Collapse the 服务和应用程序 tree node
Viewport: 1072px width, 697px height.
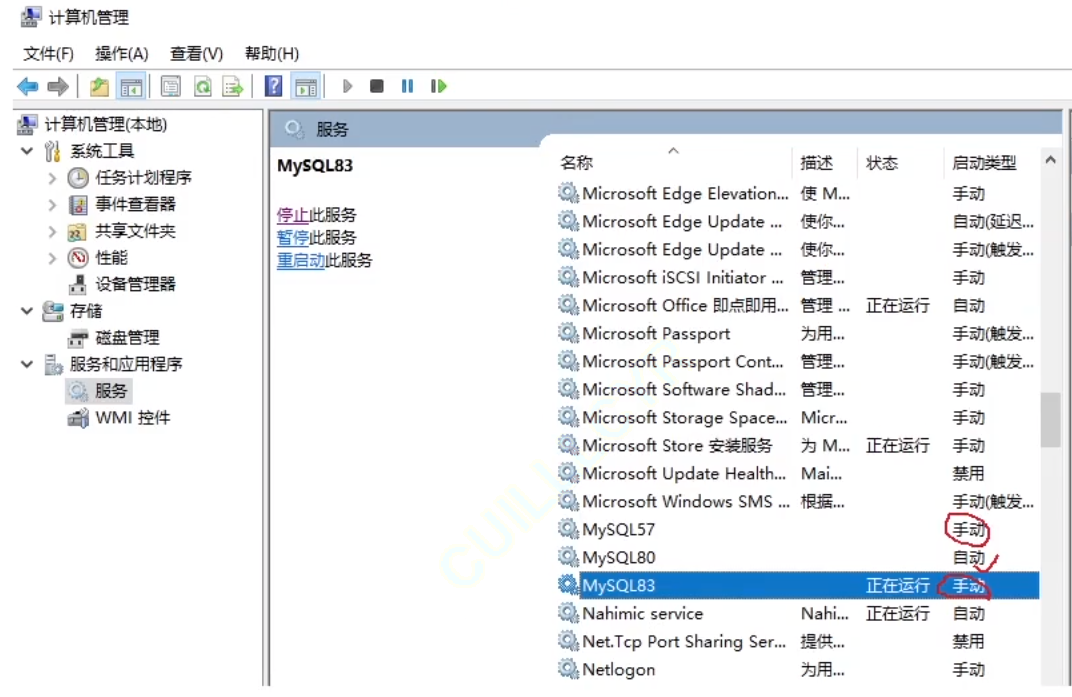(27, 364)
